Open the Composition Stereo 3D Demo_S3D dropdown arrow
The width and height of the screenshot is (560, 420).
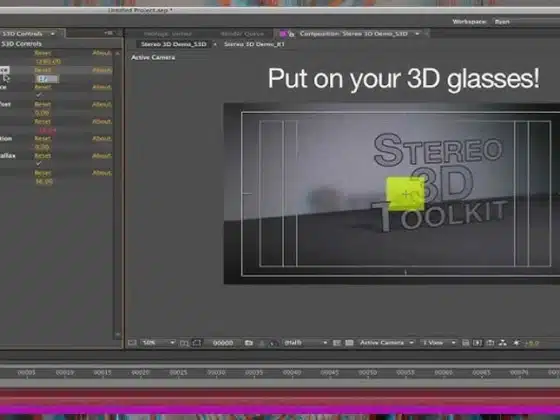417,34
